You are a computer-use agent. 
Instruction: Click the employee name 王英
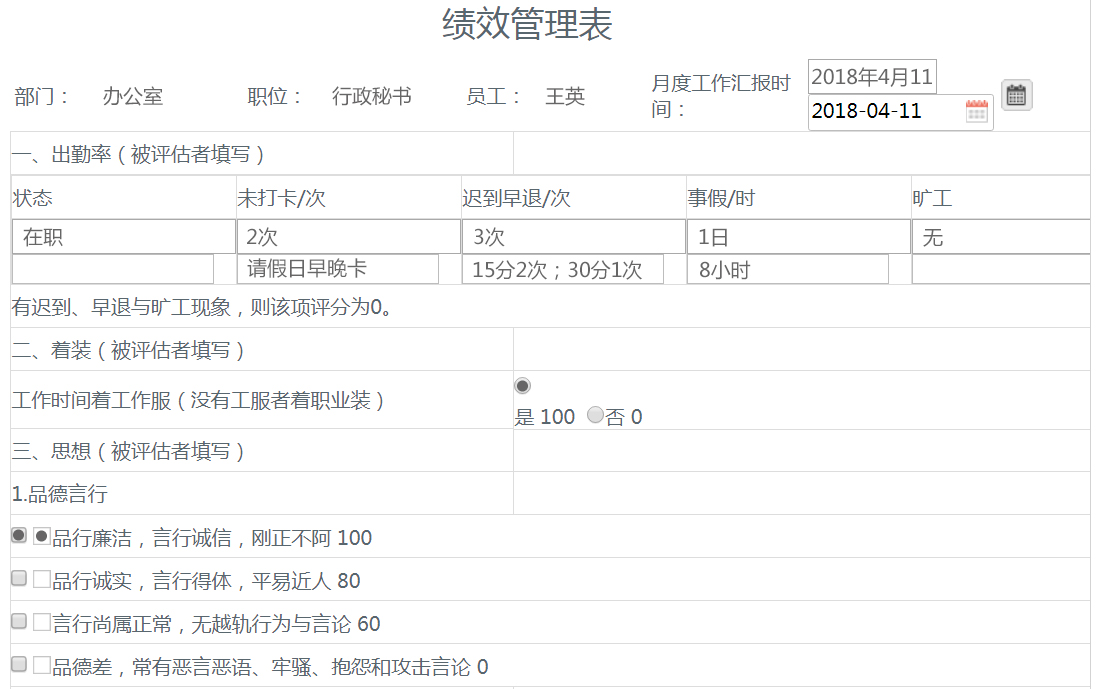coord(564,96)
